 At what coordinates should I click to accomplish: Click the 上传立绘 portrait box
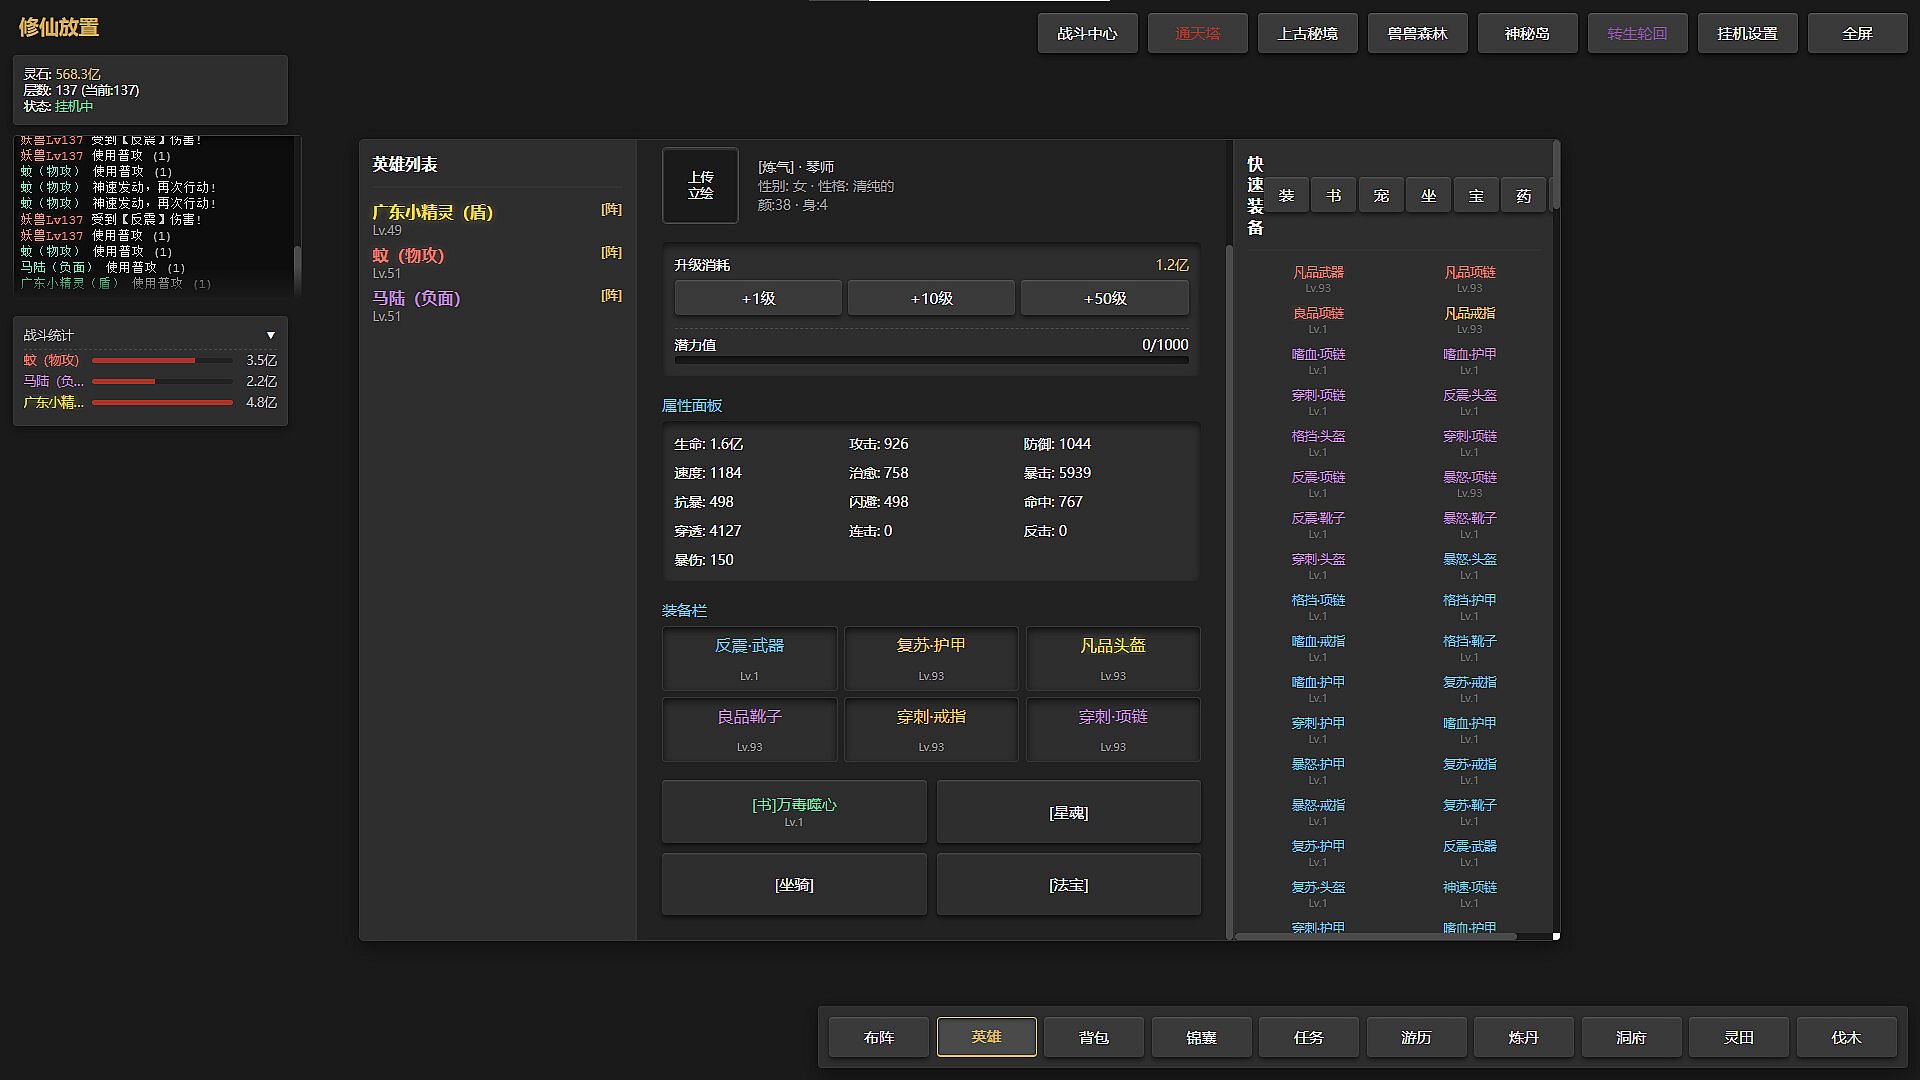(x=700, y=186)
